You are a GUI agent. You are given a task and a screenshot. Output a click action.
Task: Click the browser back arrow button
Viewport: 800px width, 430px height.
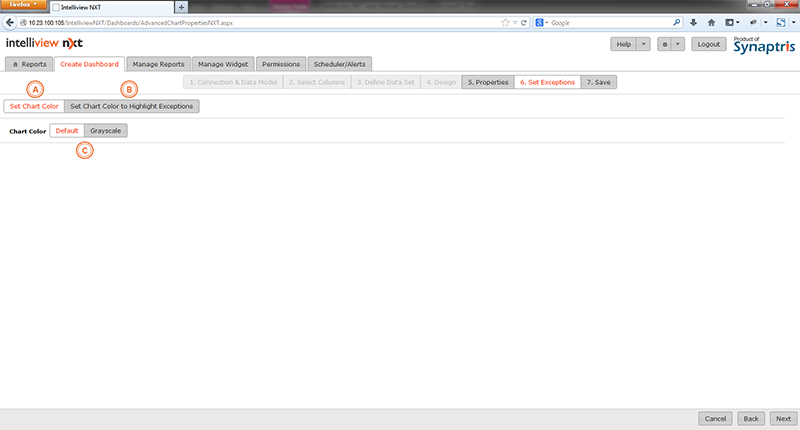click(x=9, y=22)
